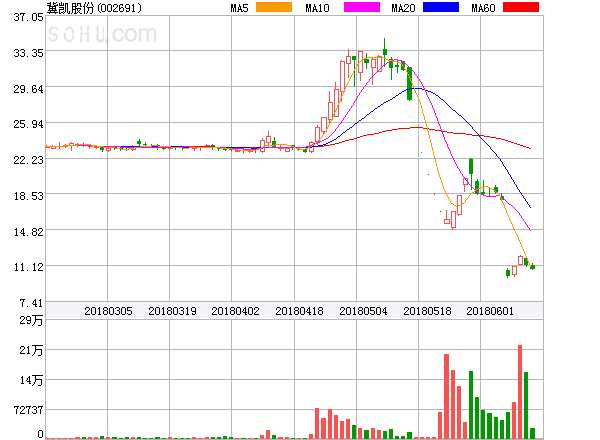
Task: Click the 14.82 price axis label
Action: [28, 232]
